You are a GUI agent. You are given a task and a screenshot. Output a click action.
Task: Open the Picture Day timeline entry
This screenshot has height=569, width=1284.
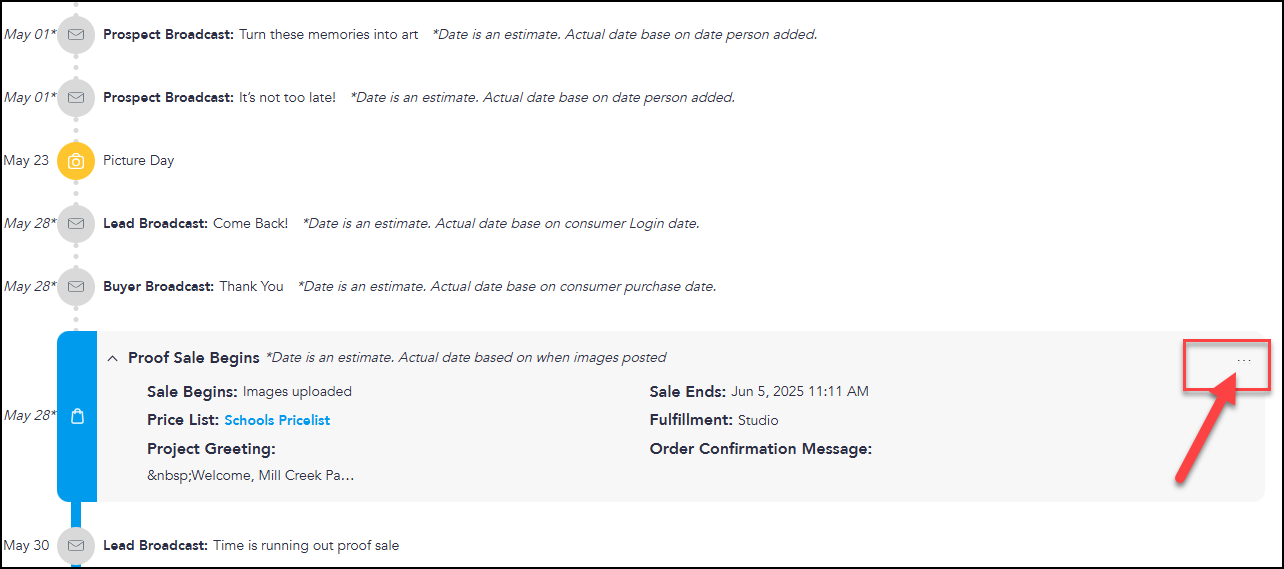tap(139, 160)
